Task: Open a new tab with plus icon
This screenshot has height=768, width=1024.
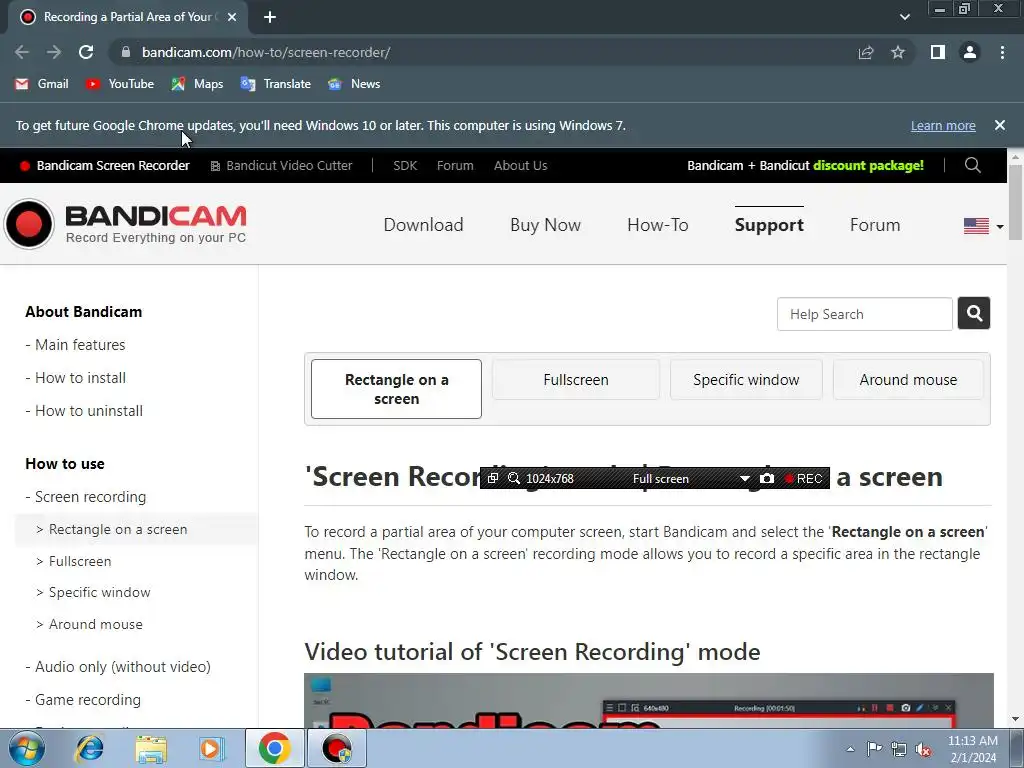Action: coord(270,17)
